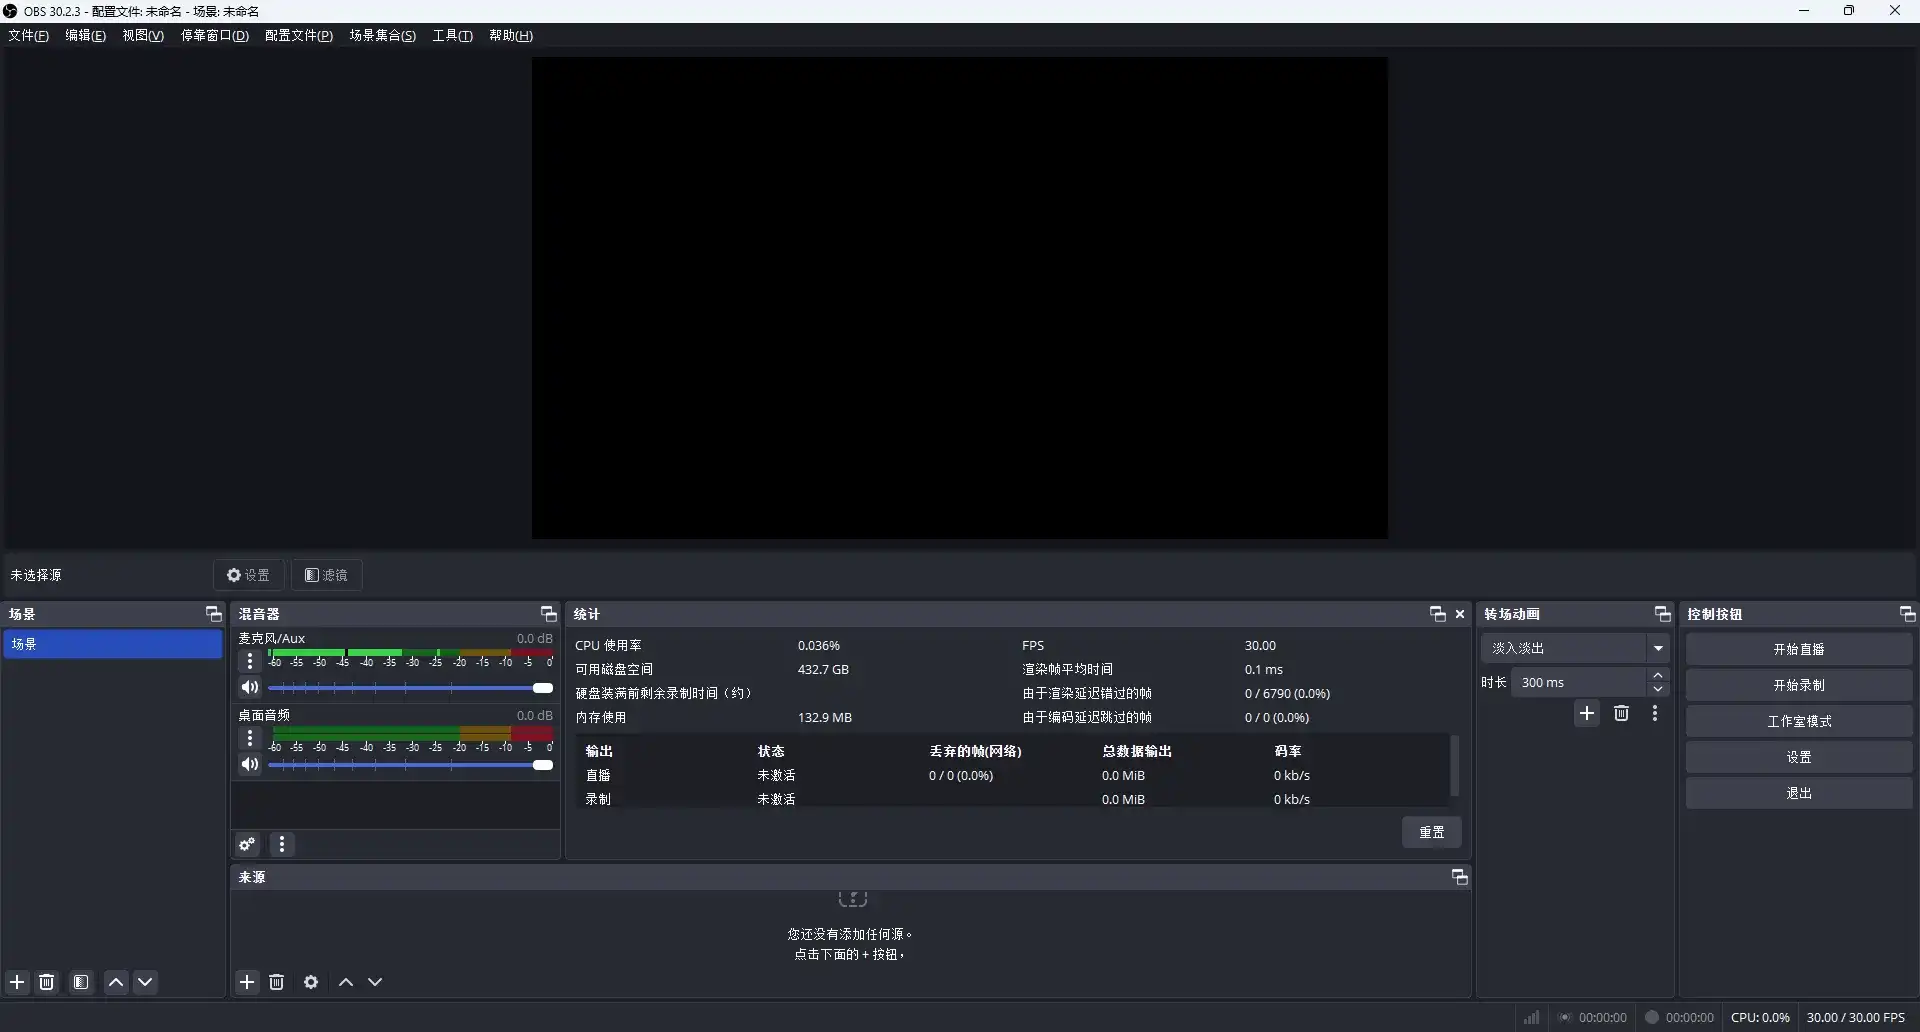Open advanced audio properties gears icon

click(247, 845)
